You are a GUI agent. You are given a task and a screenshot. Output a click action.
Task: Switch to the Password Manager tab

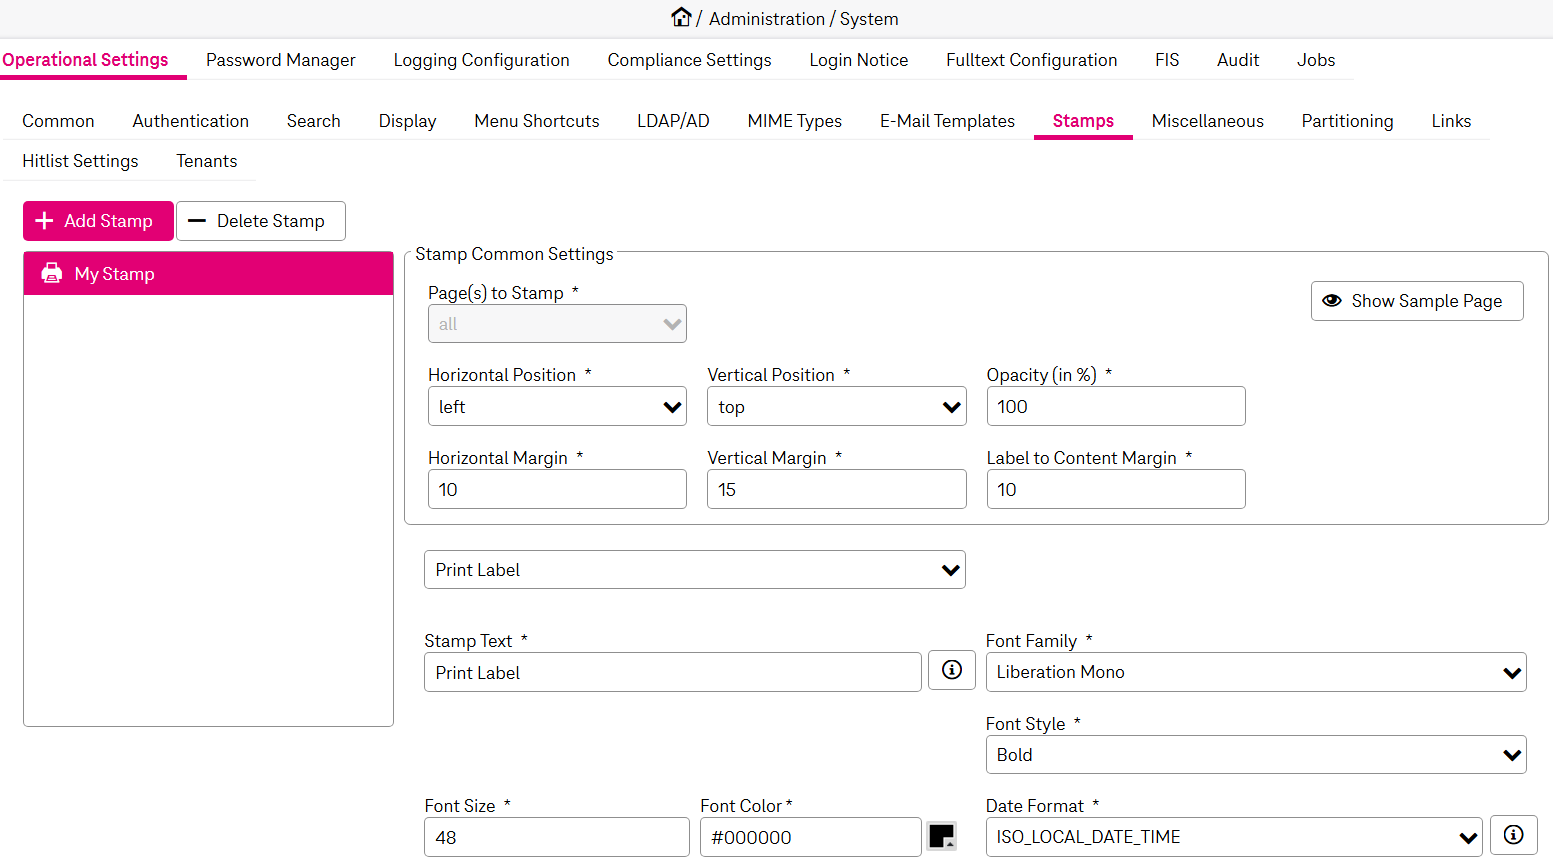coord(280,60)
